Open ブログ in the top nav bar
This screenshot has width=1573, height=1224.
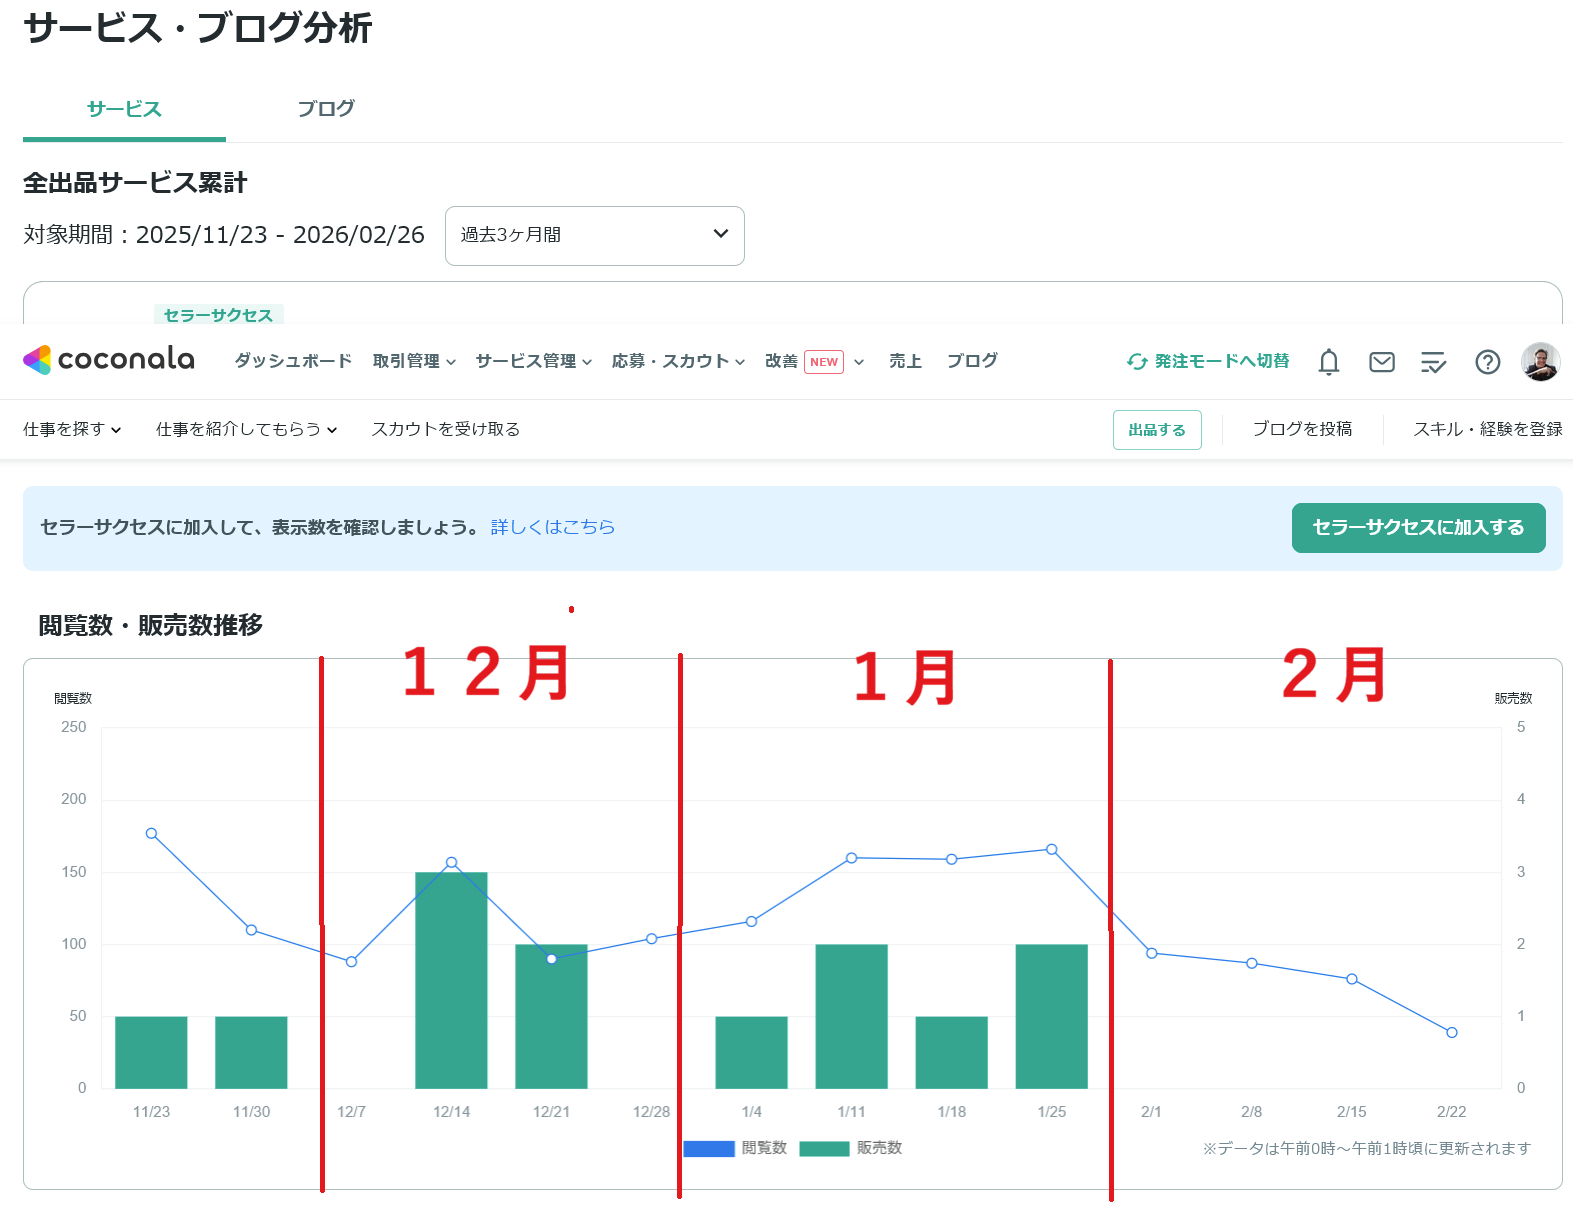pos(972,361)
